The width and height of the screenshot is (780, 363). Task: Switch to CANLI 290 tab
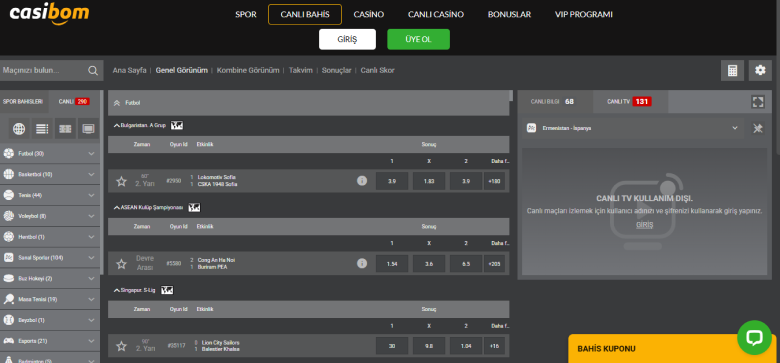pos(74,101)
